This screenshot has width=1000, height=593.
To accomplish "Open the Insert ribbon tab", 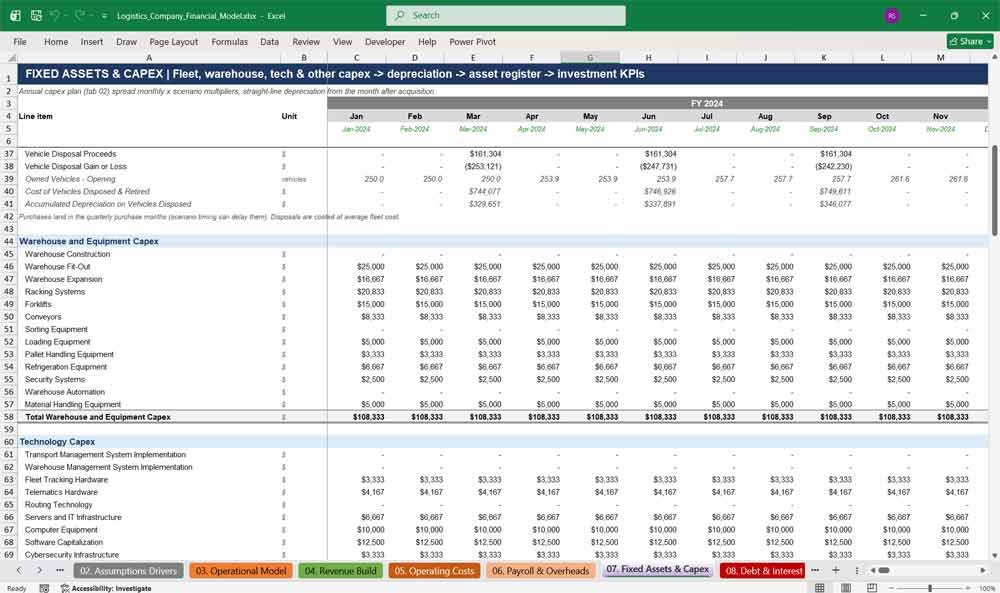I will point(92,41).
